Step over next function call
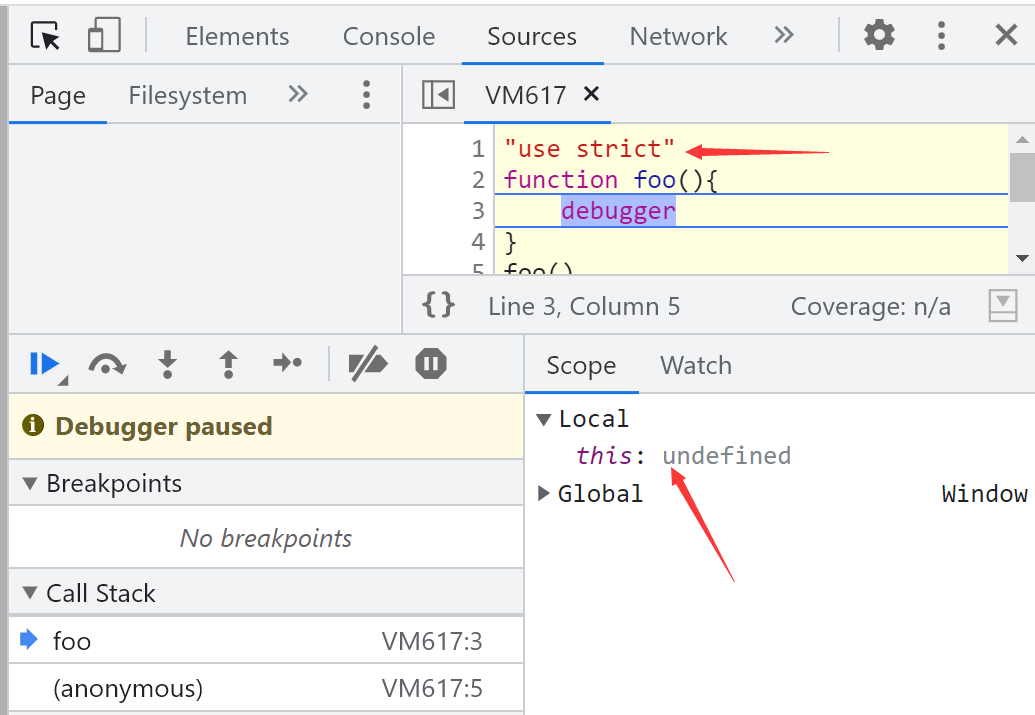1035x715 pixels. pos(106,364)
